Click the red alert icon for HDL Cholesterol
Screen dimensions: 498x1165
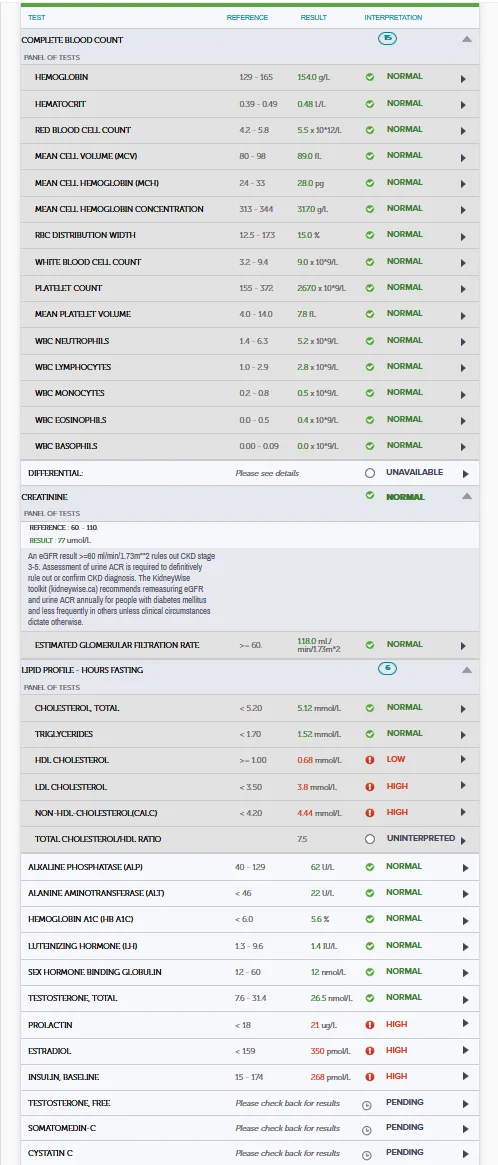point(369,760)
